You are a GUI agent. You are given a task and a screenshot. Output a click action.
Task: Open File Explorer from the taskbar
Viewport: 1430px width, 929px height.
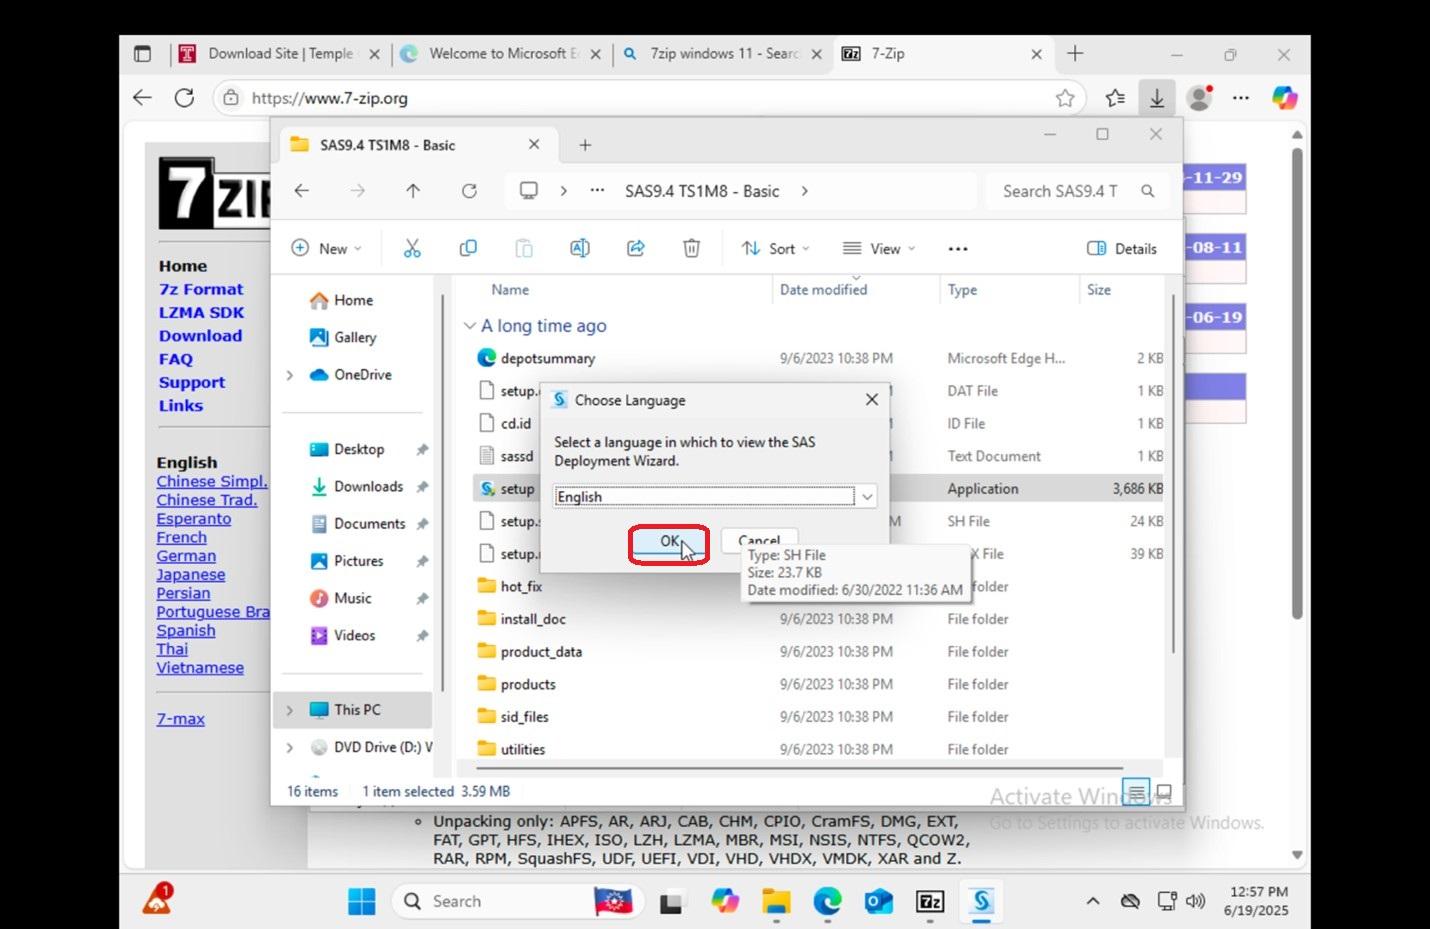(776, 901)
